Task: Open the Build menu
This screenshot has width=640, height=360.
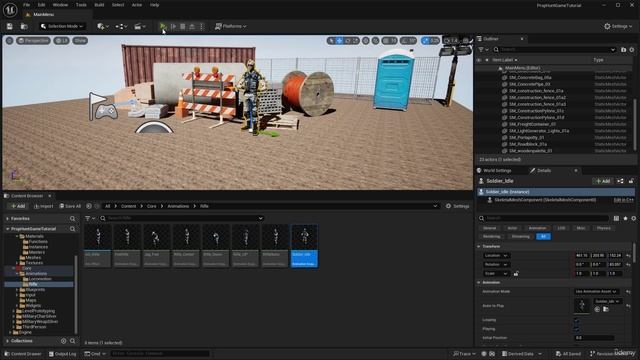Action: (x=99, y=5)
